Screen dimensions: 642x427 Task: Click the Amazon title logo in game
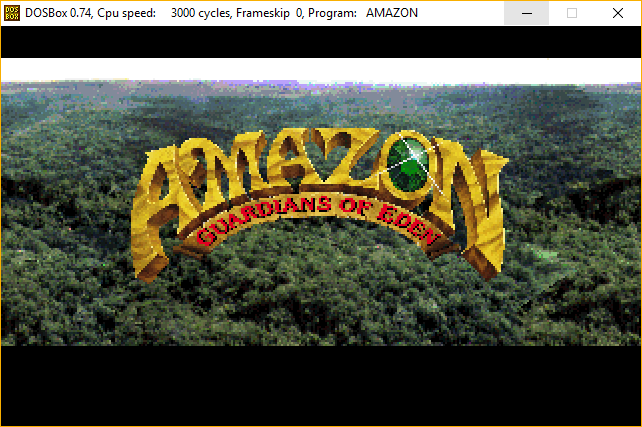click(x=319, y=204)
